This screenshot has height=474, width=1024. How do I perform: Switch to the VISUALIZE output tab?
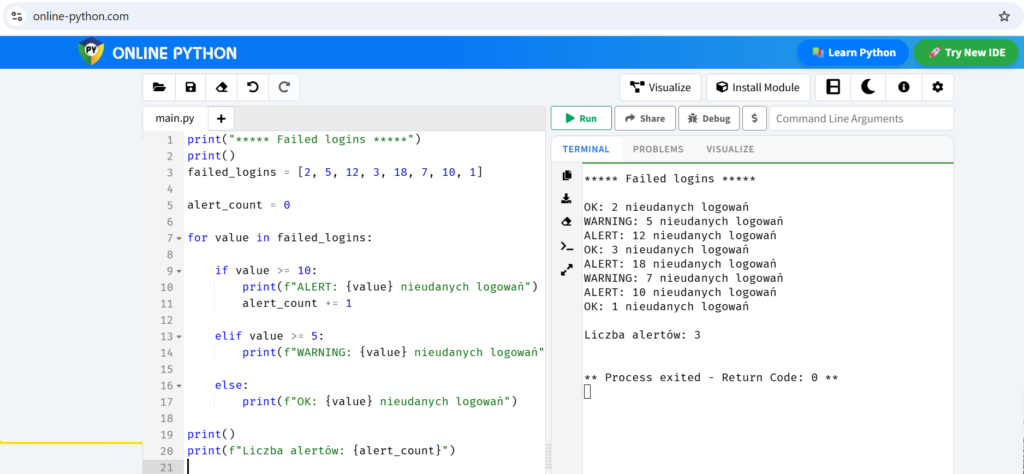tap(730, 150)
